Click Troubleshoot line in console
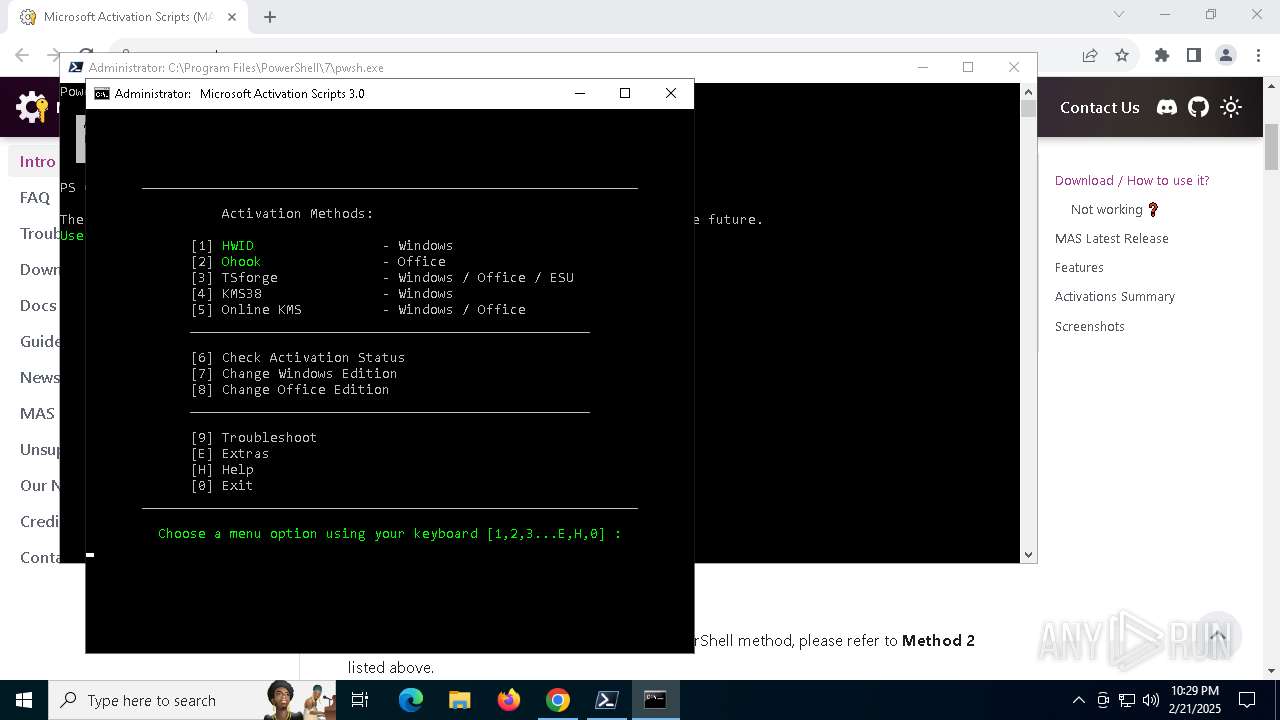Screen dimensions: 1280x720 254,437
